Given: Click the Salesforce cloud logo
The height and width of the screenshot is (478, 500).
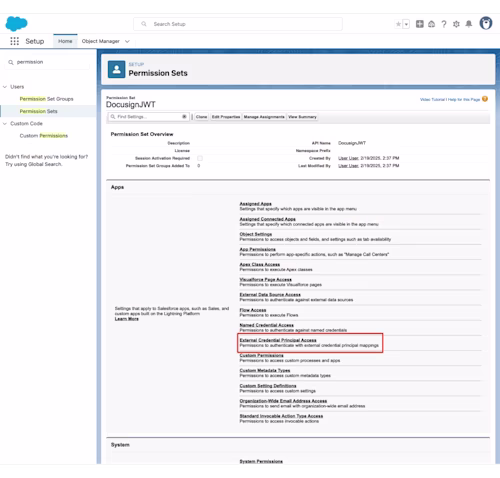Looking at the screenshot, I should (x=16, y=24).
